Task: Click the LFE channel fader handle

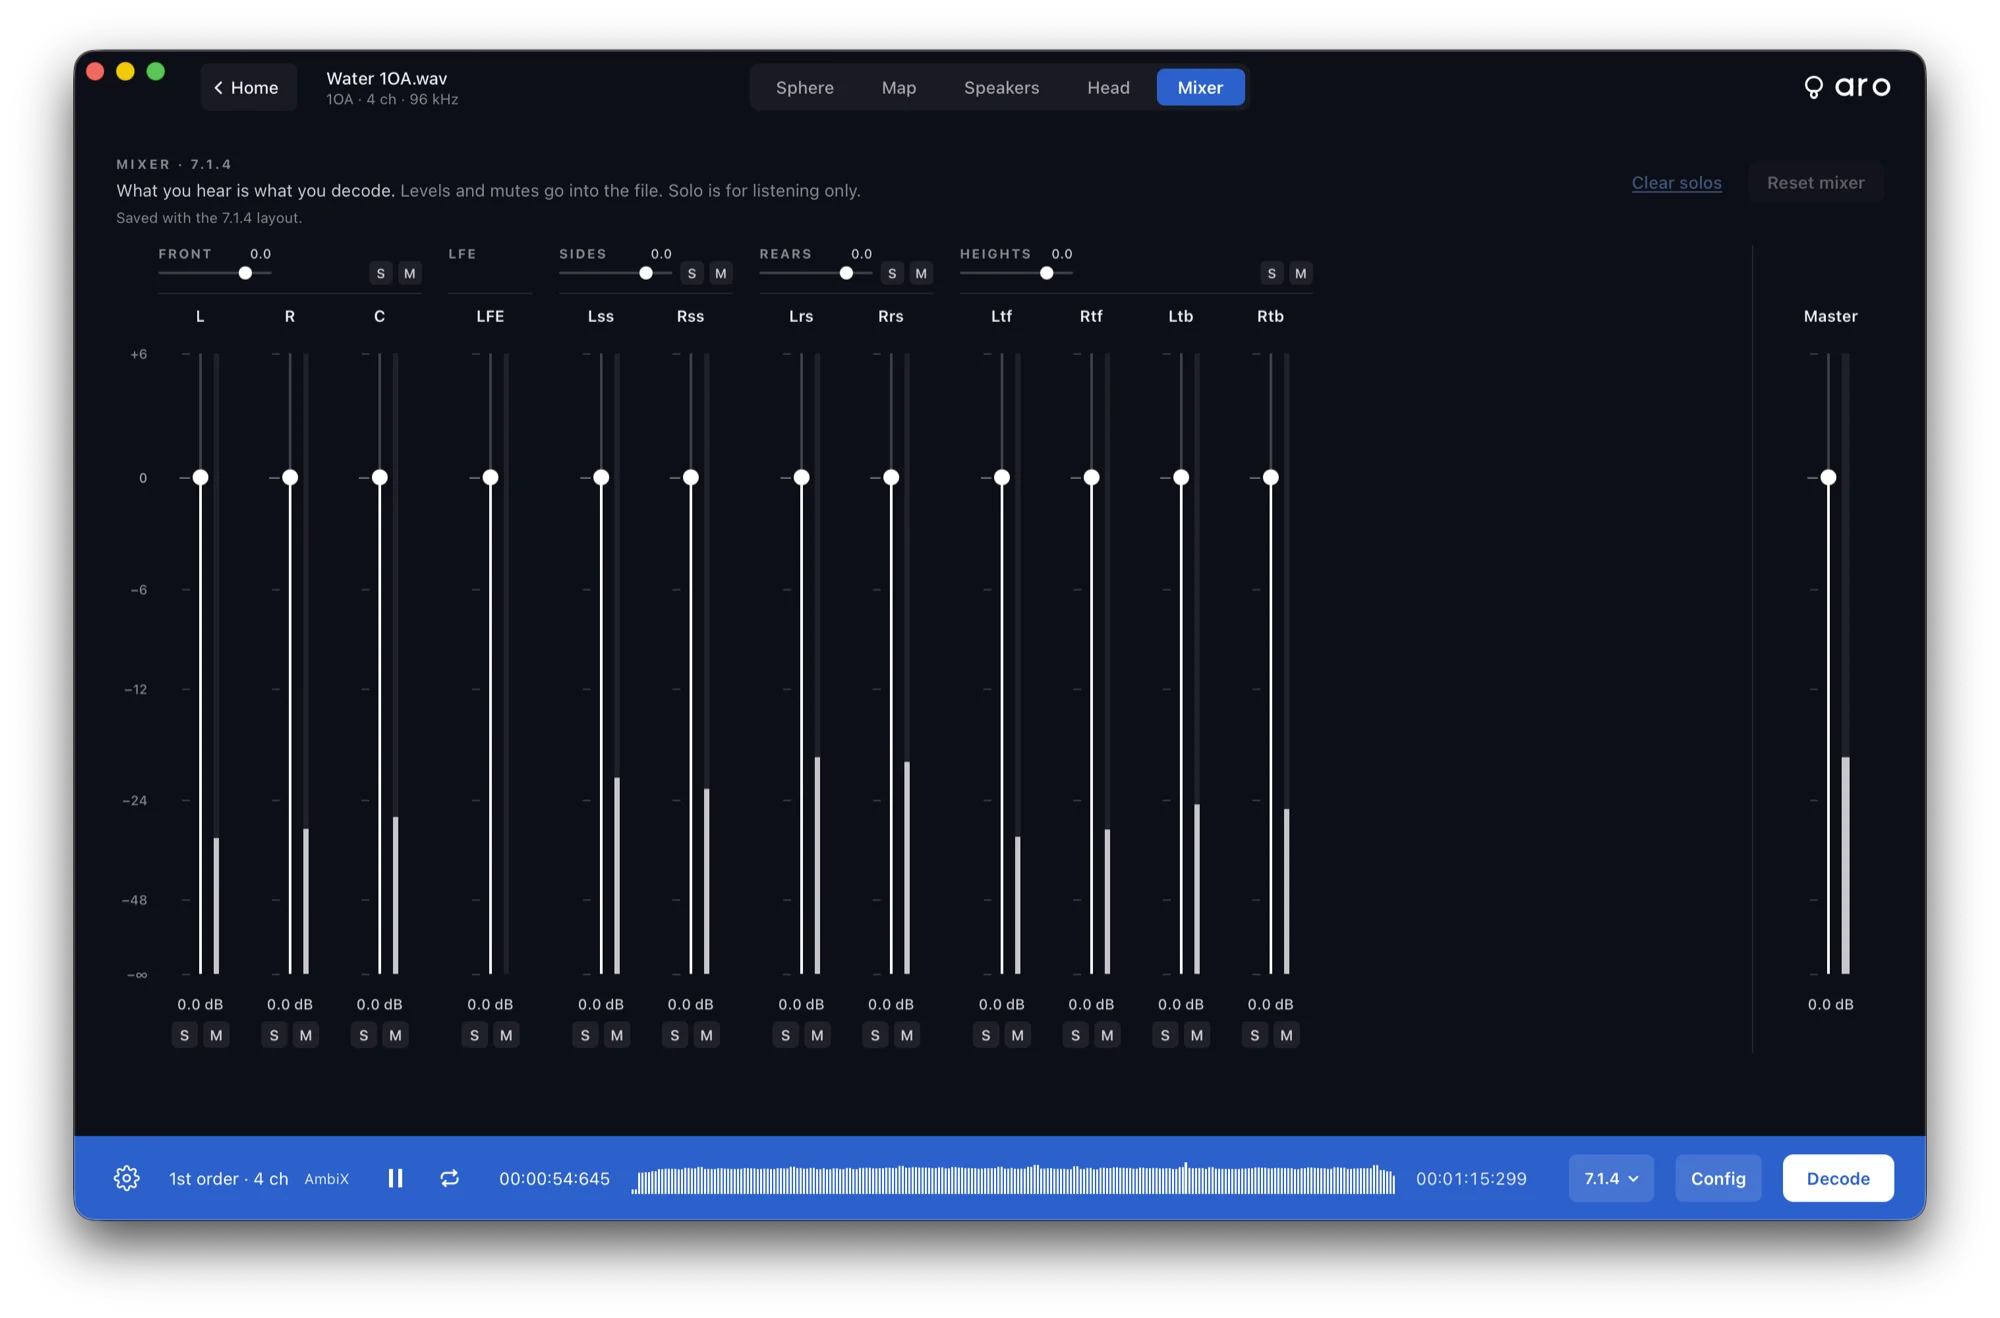Action: tap(490, 477)
